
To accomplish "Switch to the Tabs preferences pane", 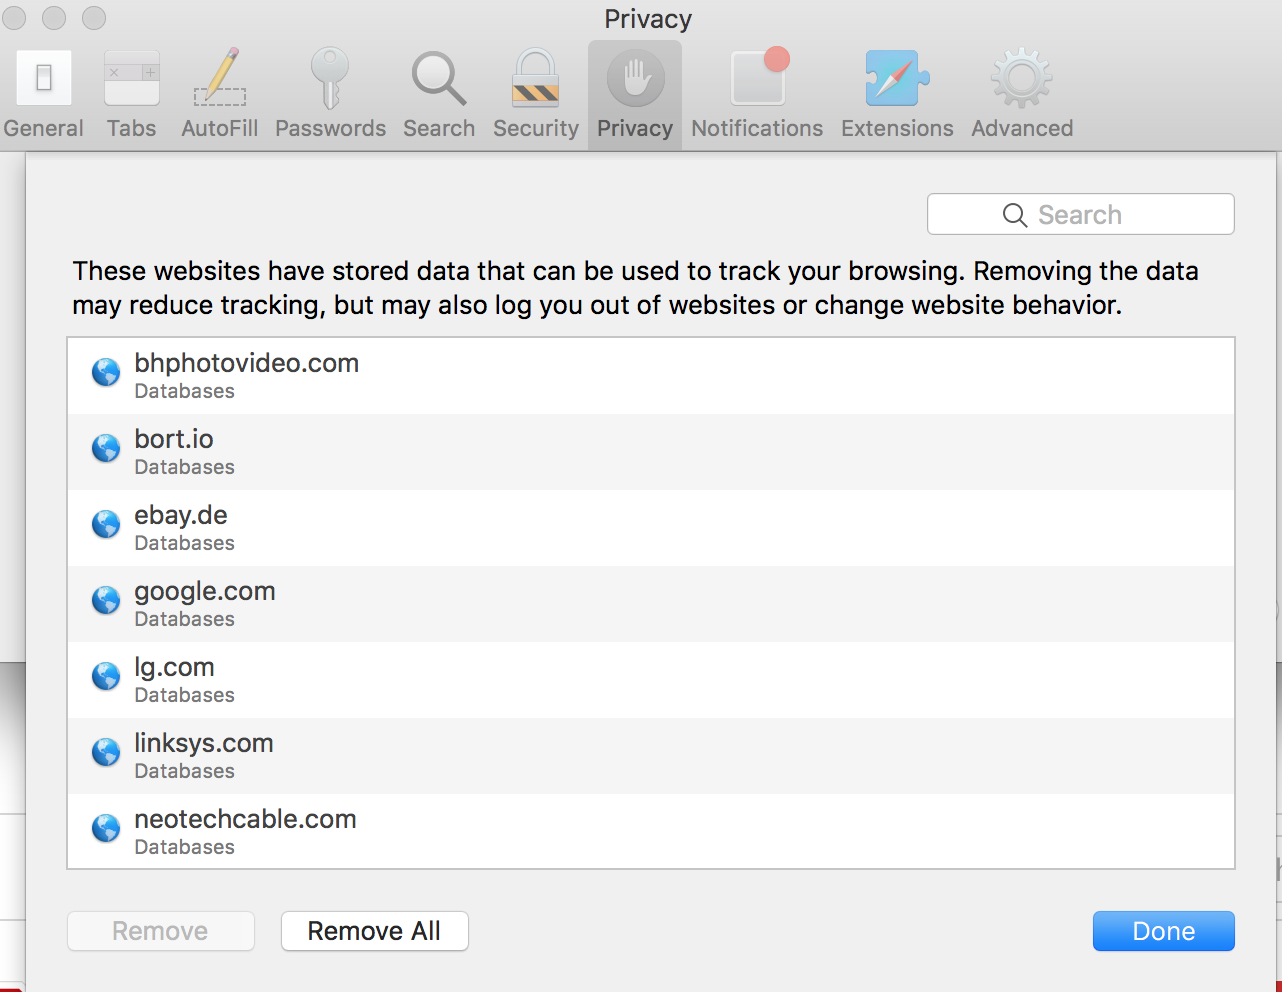I will coord(132,95).
